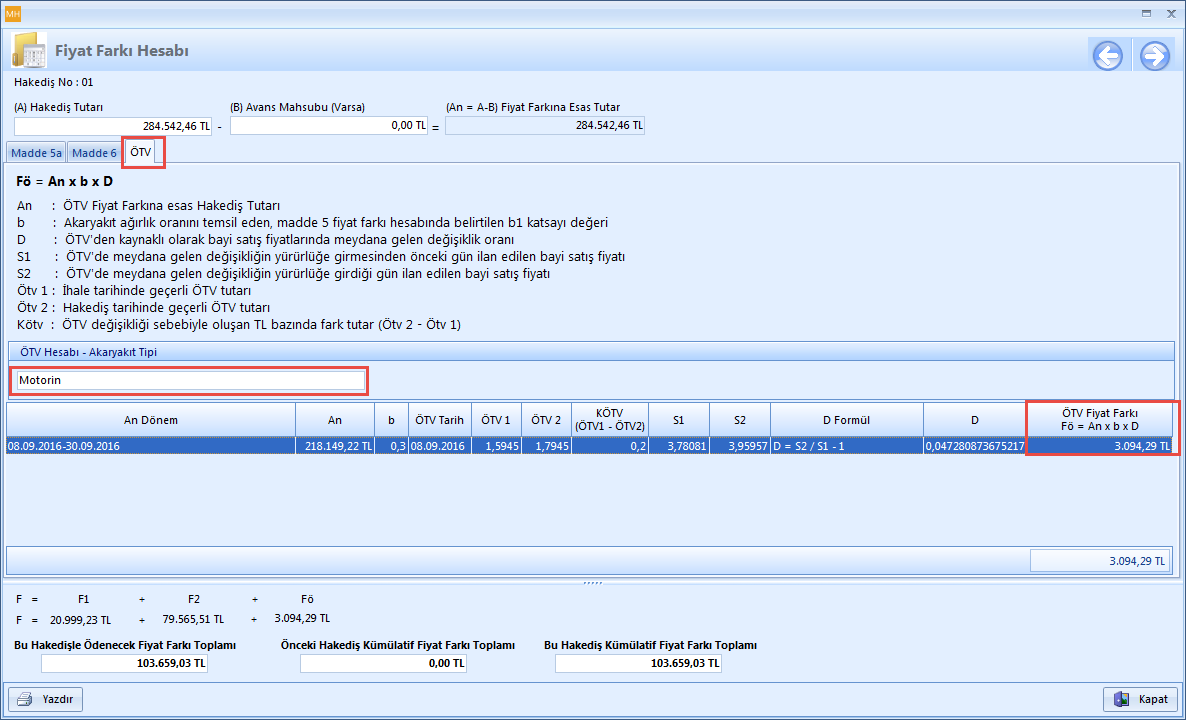Image resolution: width=1186 pixels, height=720 pixels.
Task: Click the Fiyat Farkı Hesabı calculator icon
Action: coord(28,51)
